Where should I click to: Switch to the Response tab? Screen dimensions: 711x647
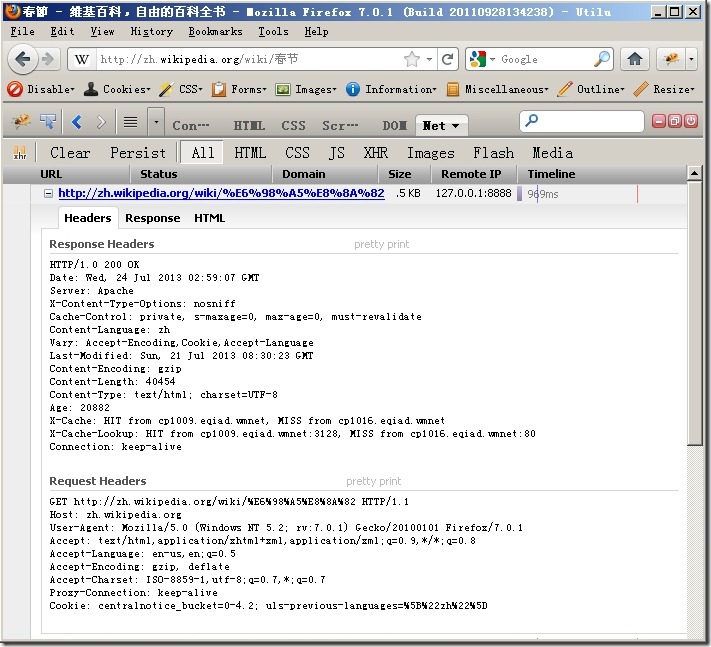tap(152, 218)
